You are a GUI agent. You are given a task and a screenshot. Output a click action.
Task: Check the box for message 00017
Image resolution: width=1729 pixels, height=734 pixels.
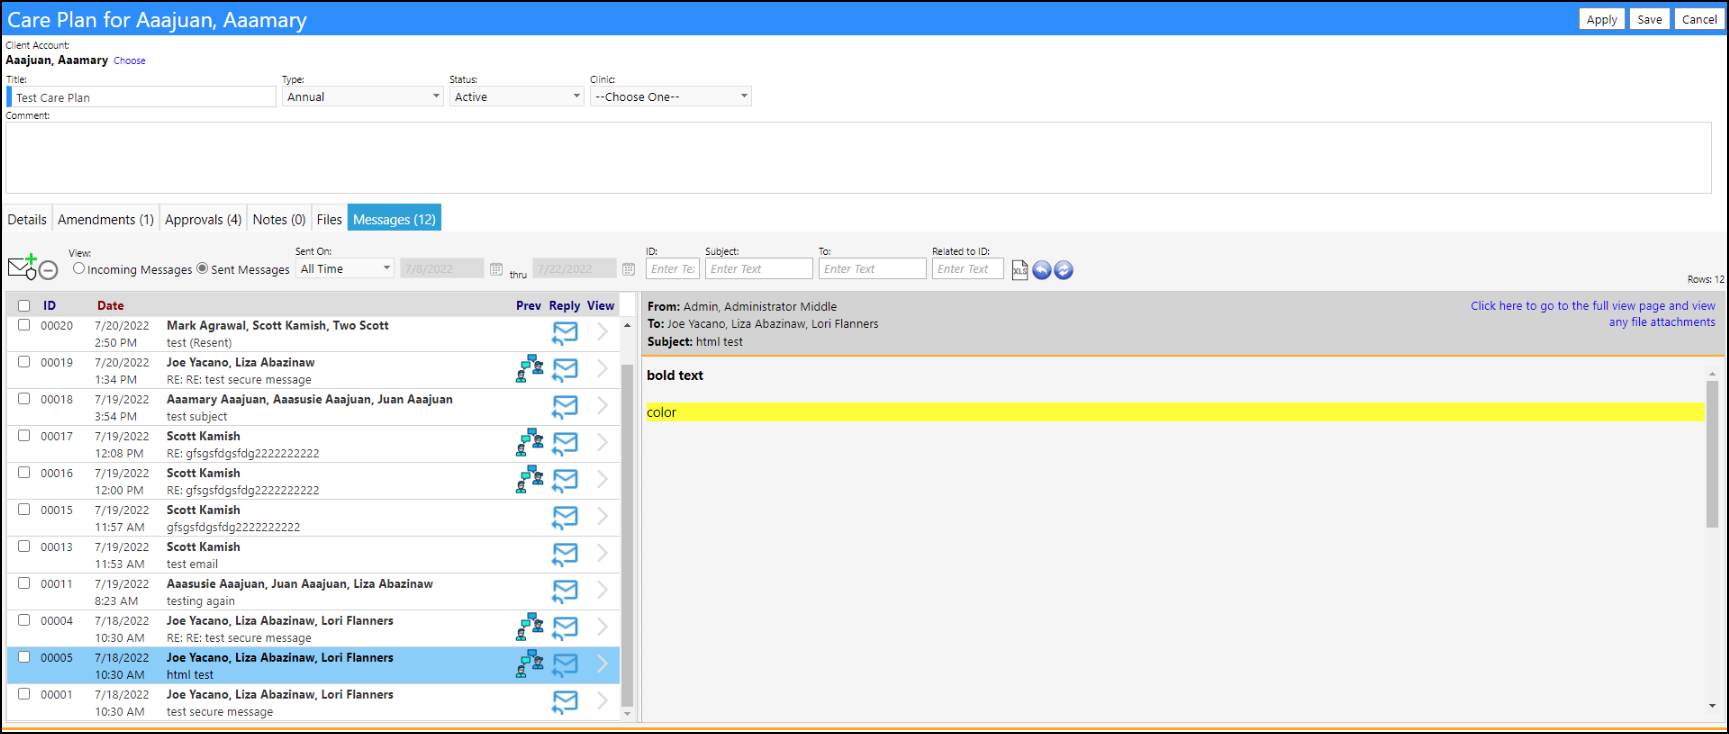[x=24, y=436]
